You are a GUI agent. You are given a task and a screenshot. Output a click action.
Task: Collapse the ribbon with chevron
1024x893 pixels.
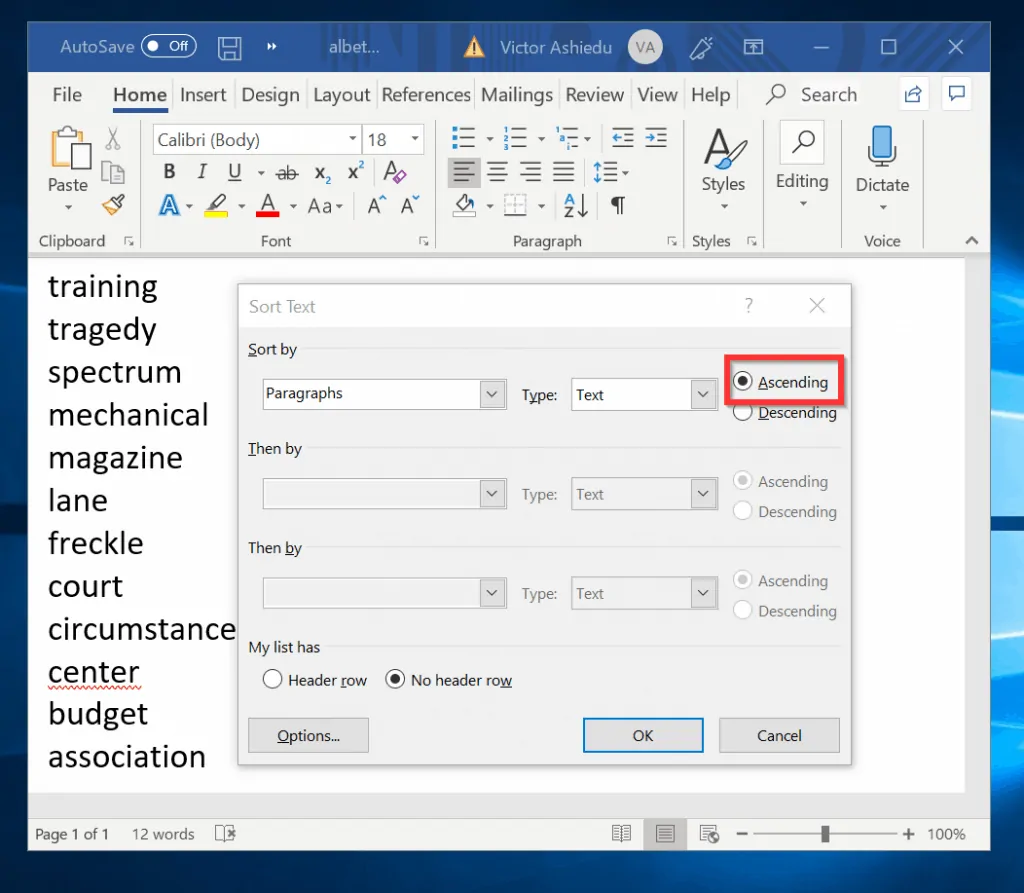[972, 240]
